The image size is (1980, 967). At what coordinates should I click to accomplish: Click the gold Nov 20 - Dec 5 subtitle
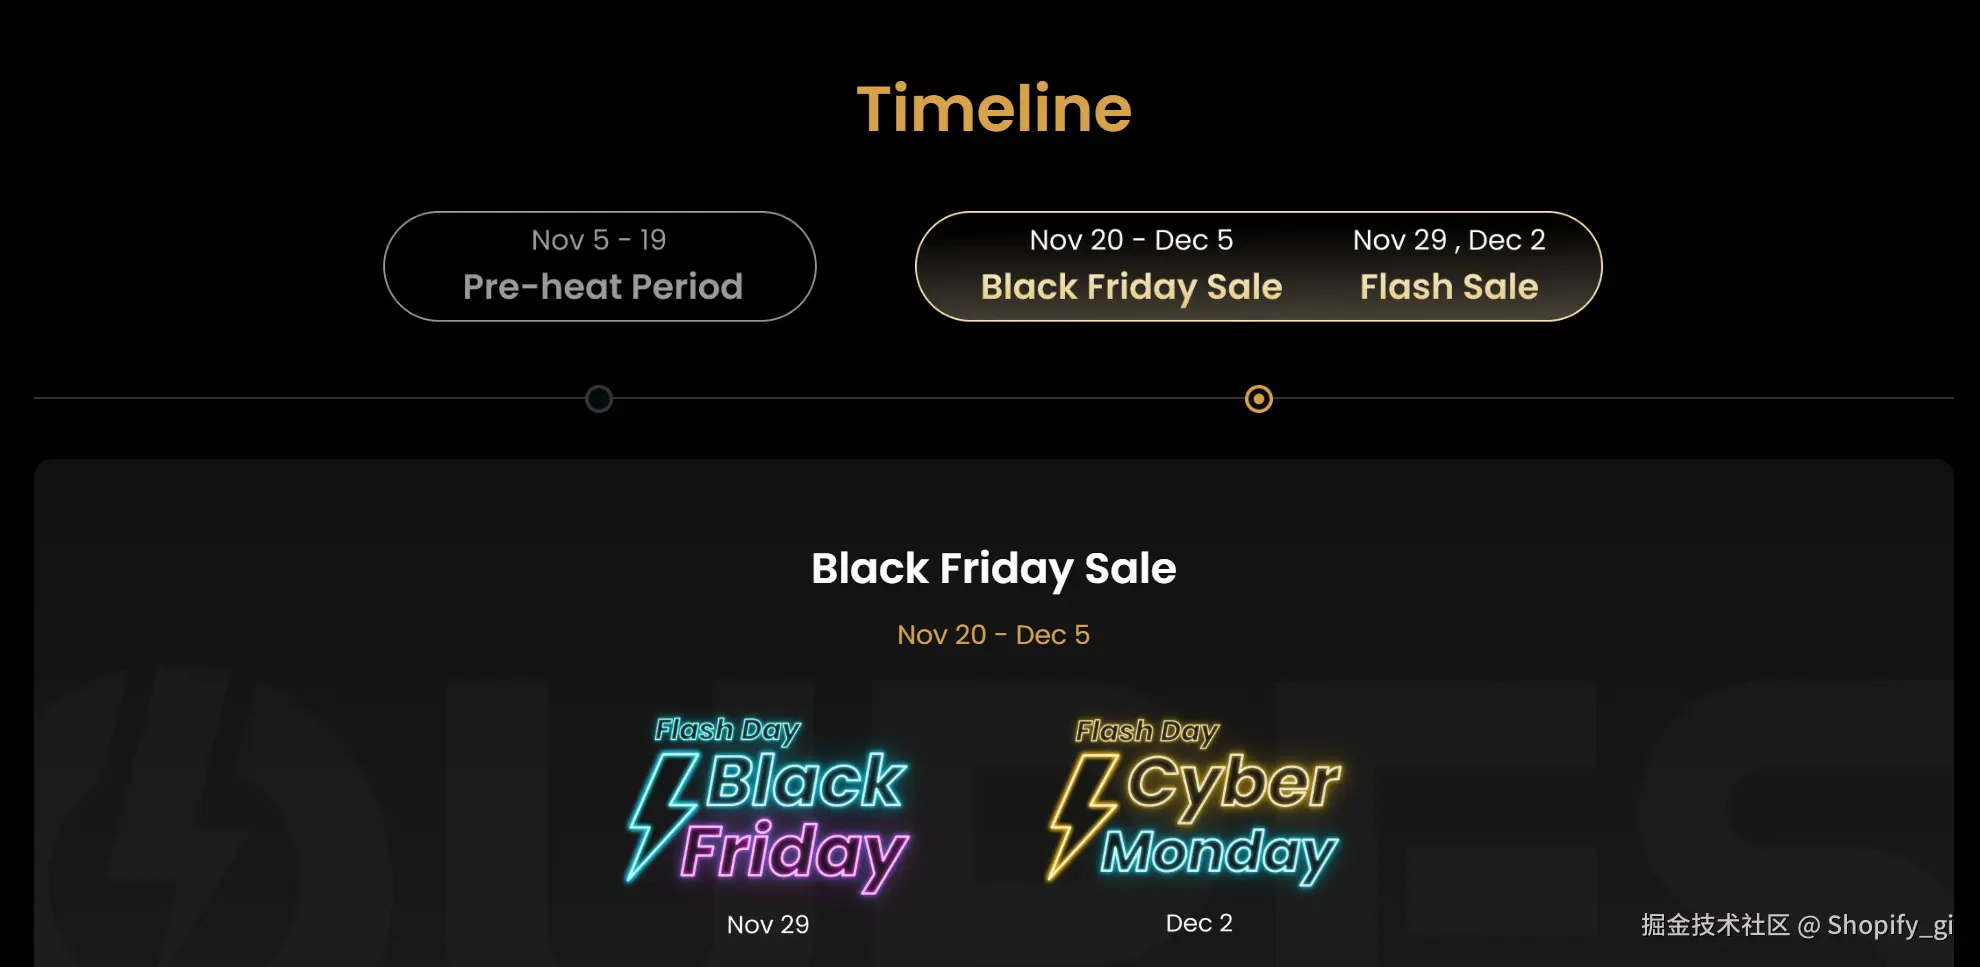click(994, 635)
